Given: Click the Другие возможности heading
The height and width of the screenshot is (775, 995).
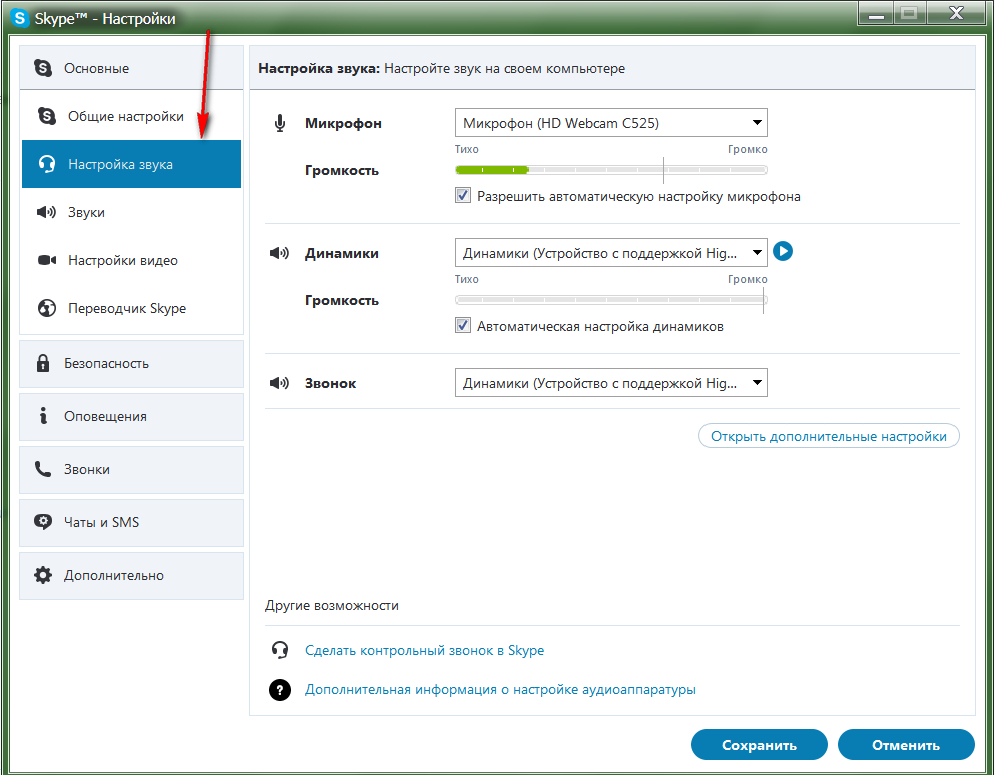Looking at the screenshot, I should (332, 606).
